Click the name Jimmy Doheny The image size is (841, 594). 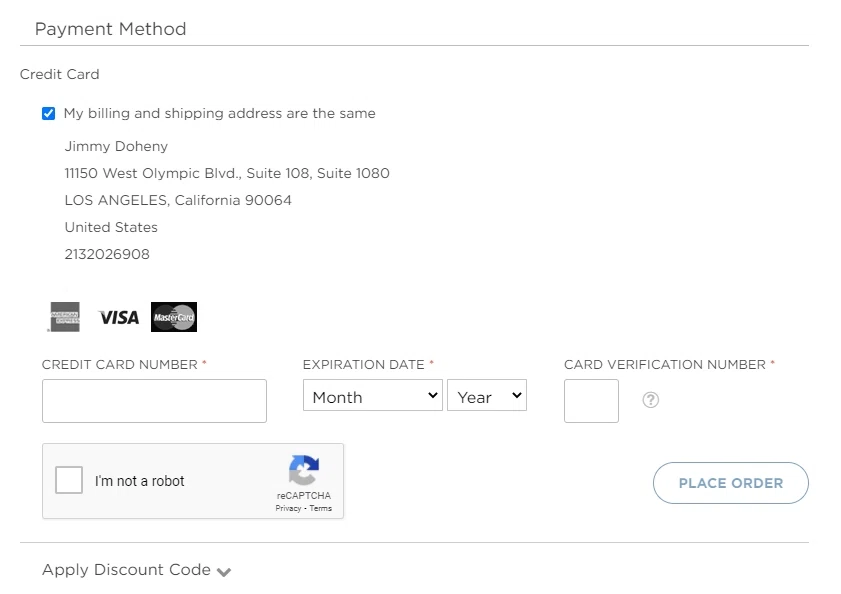[x=116, y=146]
